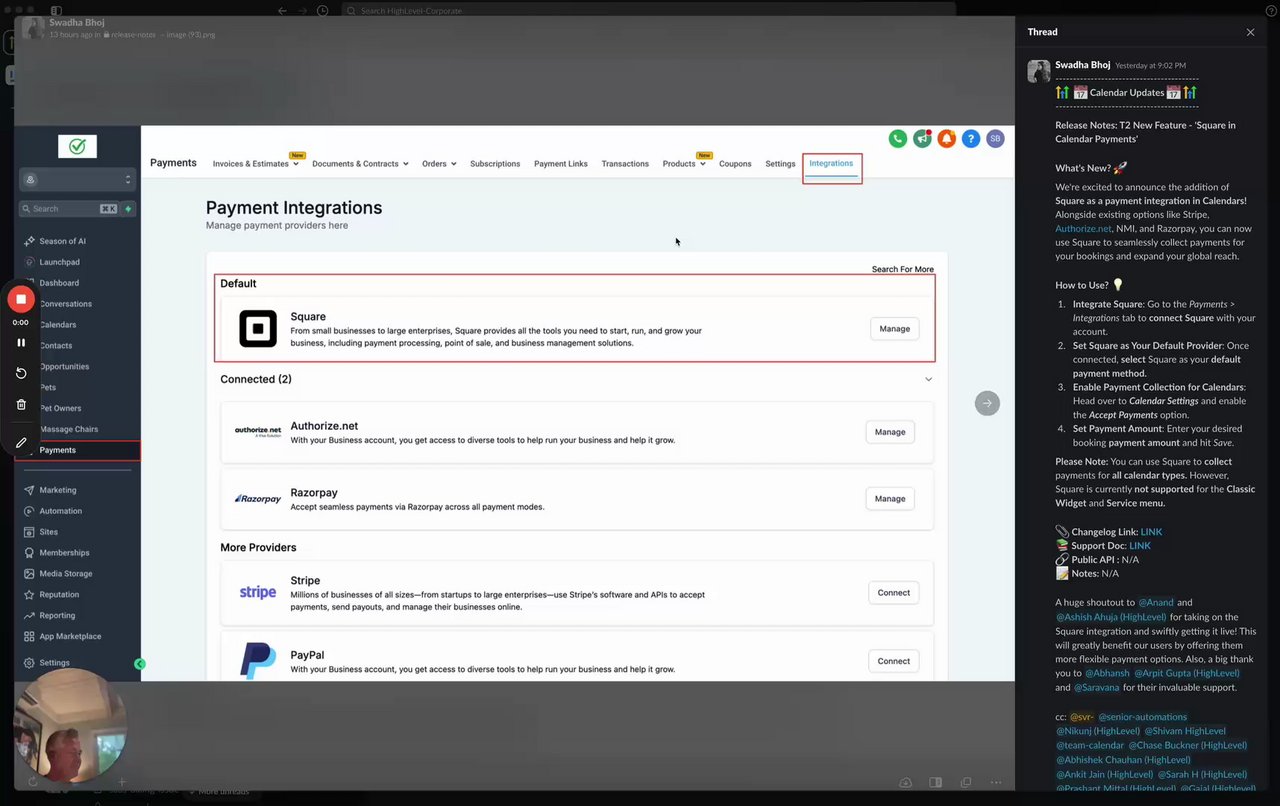Open the sub-account switcher dropdown
Viewport: 1280px width, 806px height.
(x=77, y=180)
